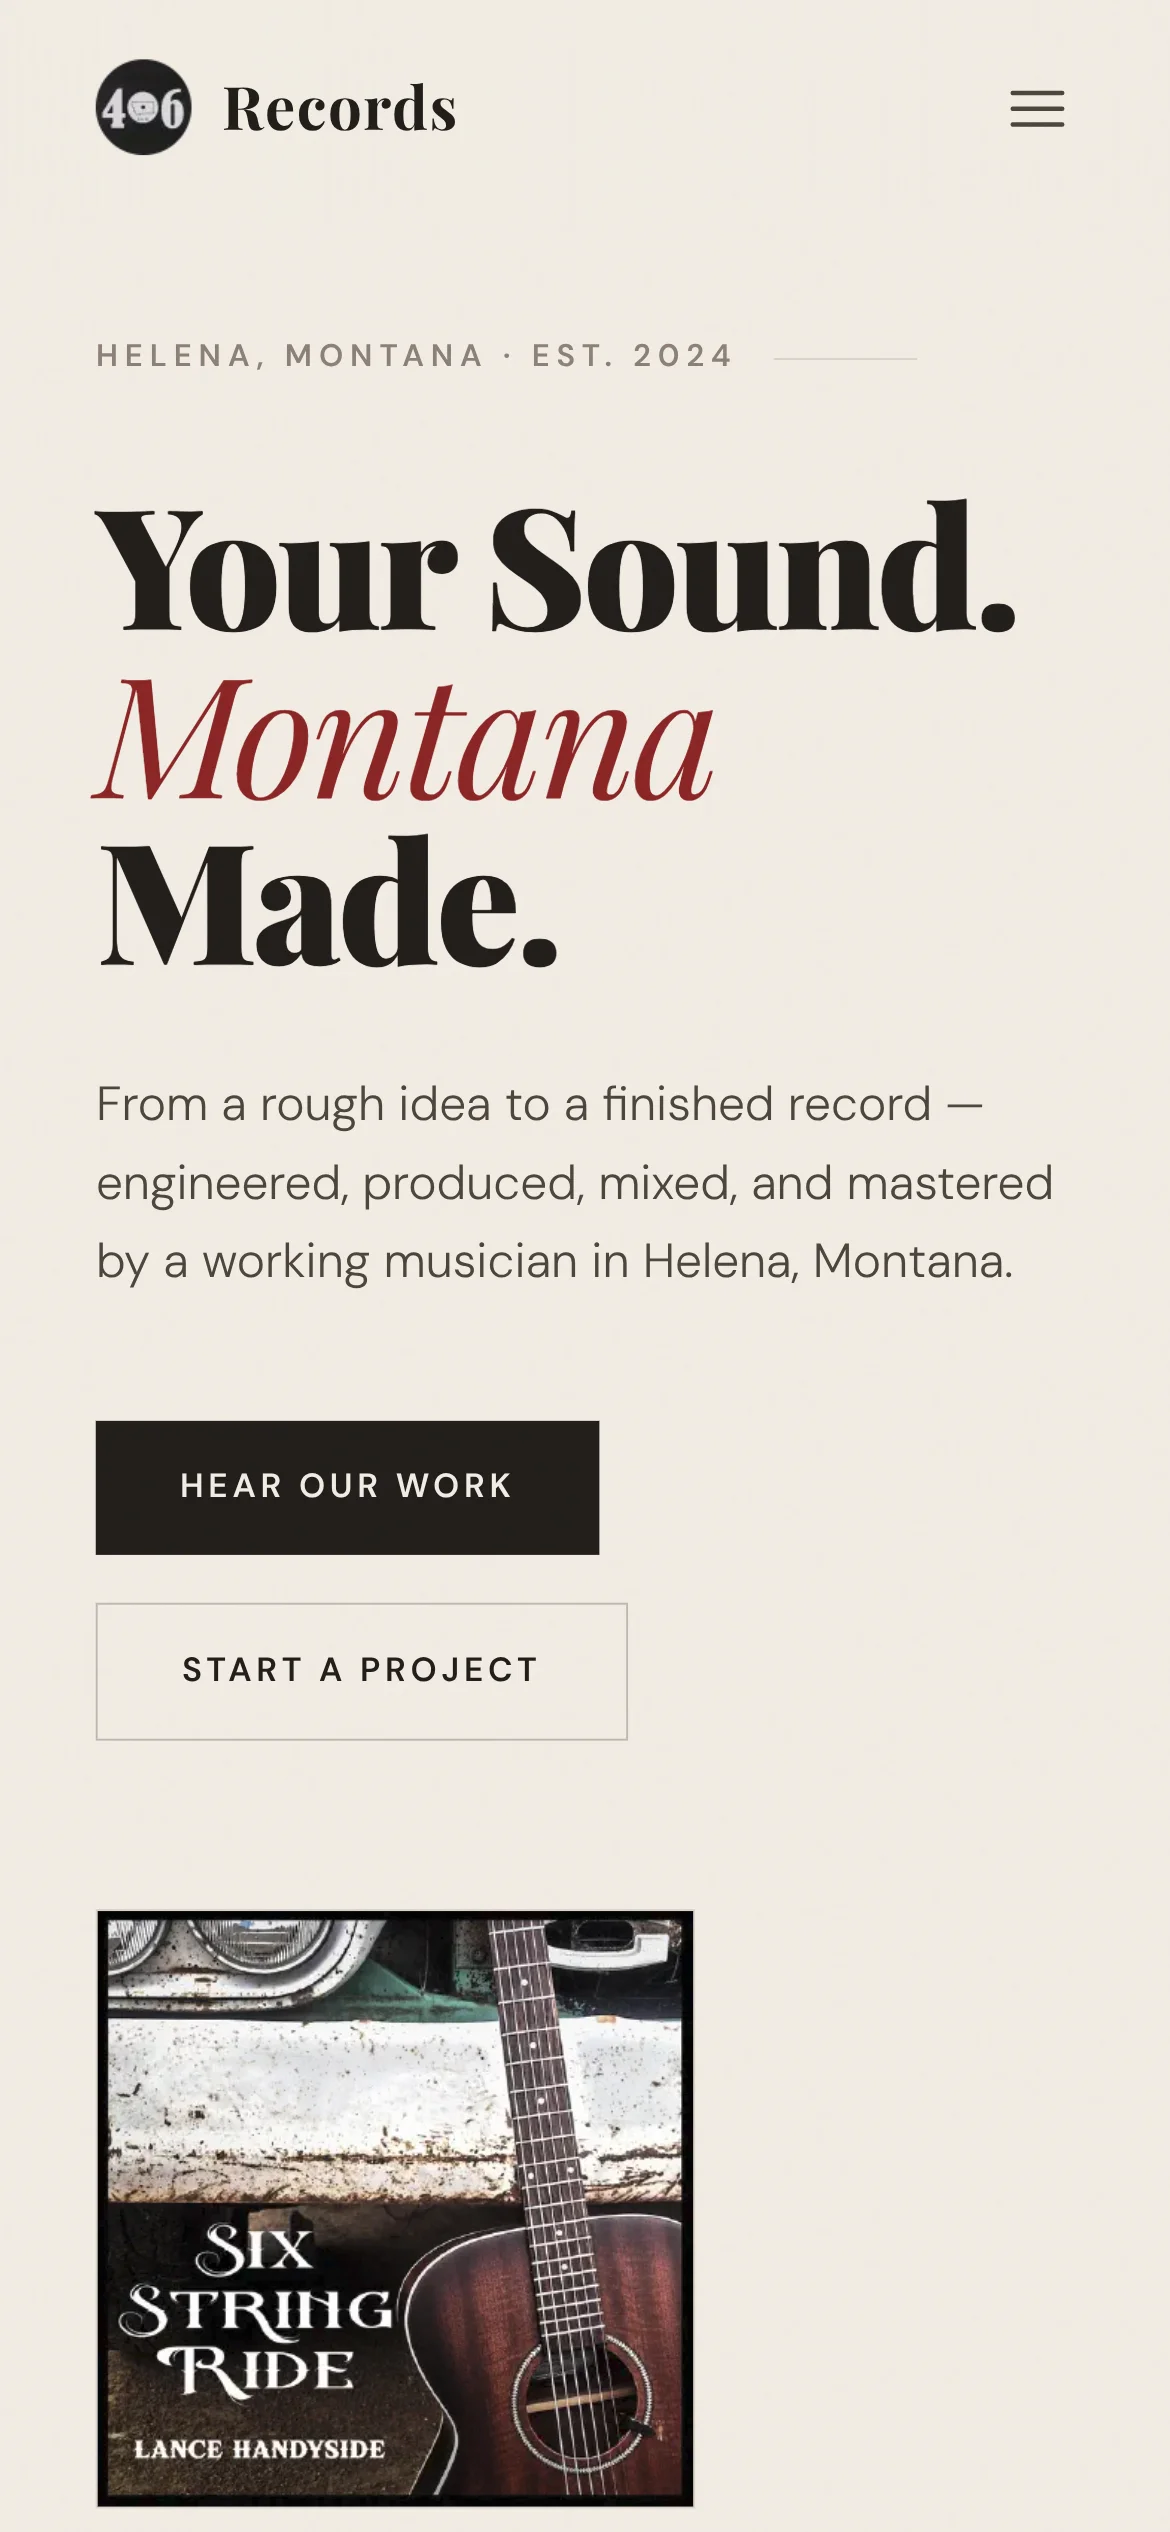
Task: Collapse the navigation using the menu control
Action: coord(1035,108)
